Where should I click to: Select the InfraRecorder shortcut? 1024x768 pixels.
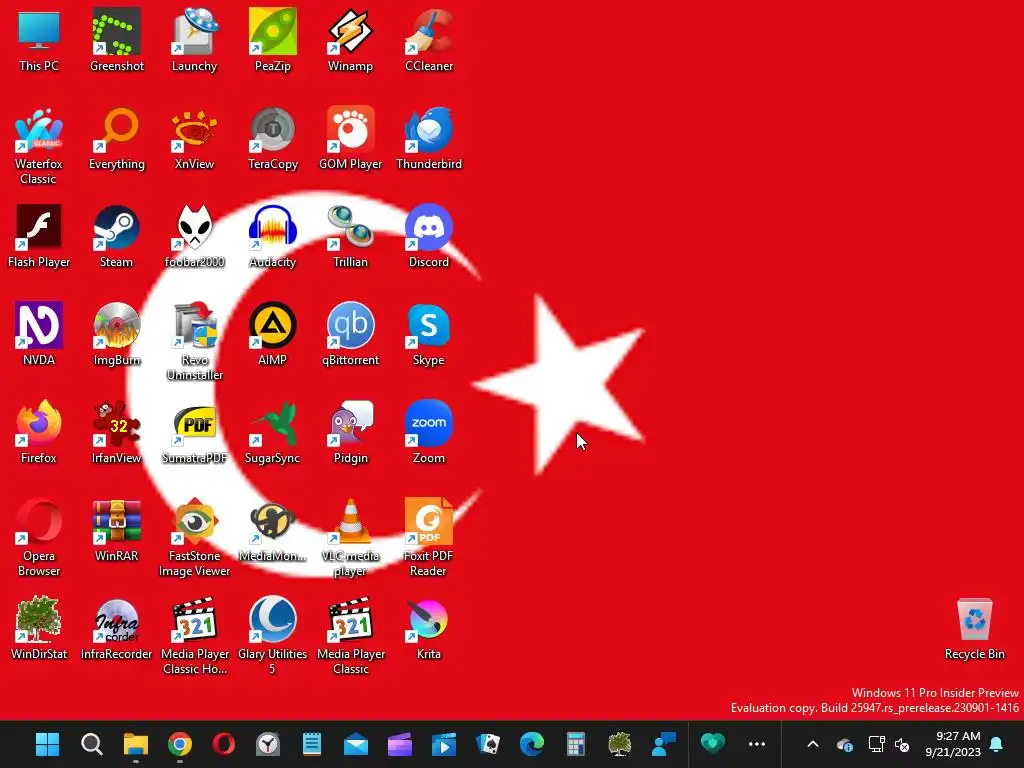click(x=117, y=628)
